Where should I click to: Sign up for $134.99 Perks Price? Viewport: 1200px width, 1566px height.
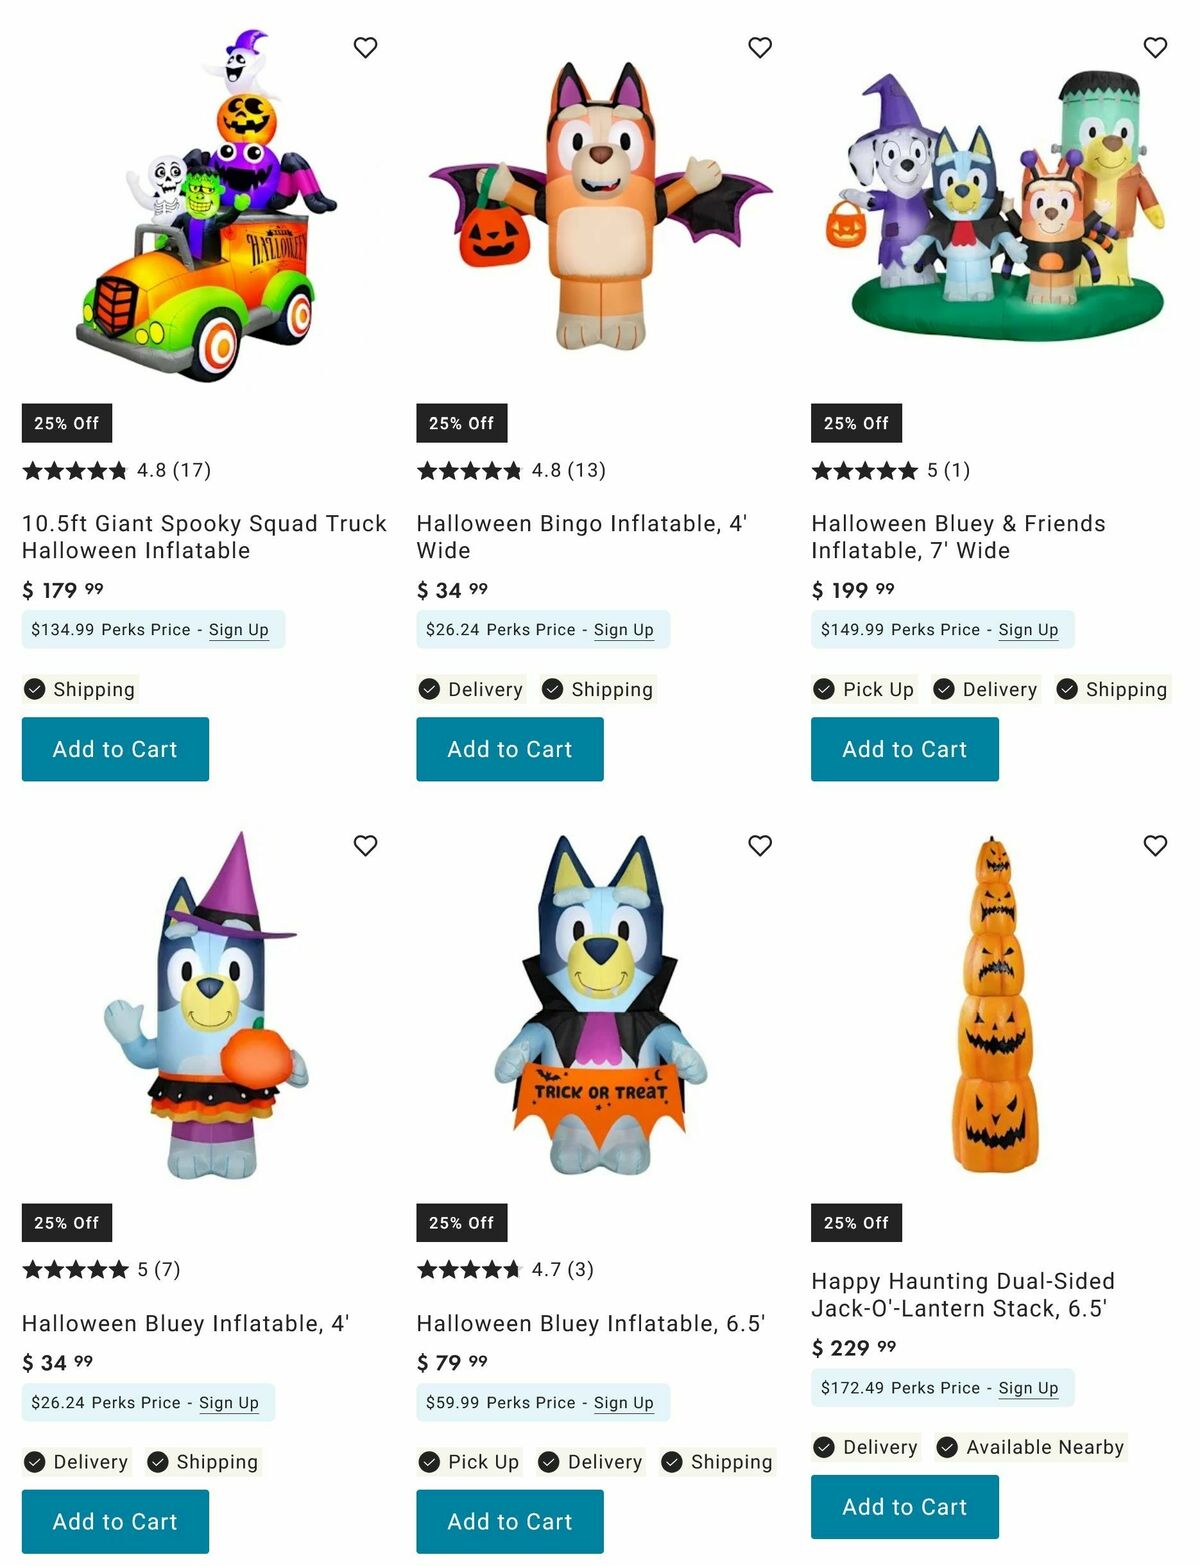[238, 630]
